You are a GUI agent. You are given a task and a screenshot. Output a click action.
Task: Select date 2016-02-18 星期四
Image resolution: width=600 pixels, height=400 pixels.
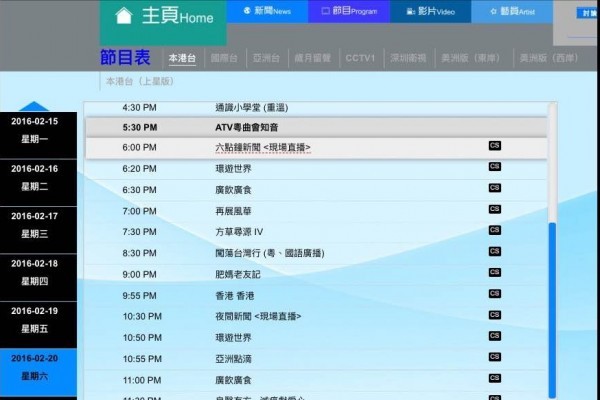pyautogui.click(x=35, y=271)
